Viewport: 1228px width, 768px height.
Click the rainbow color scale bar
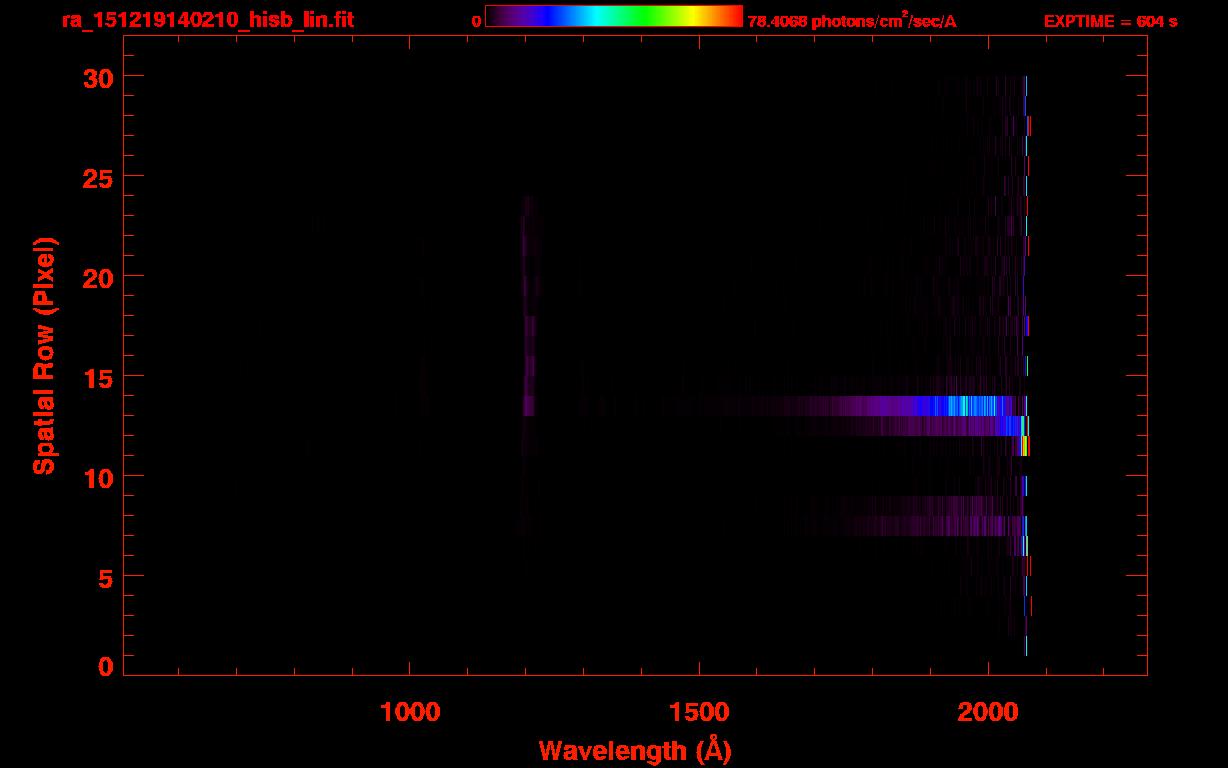614,16
